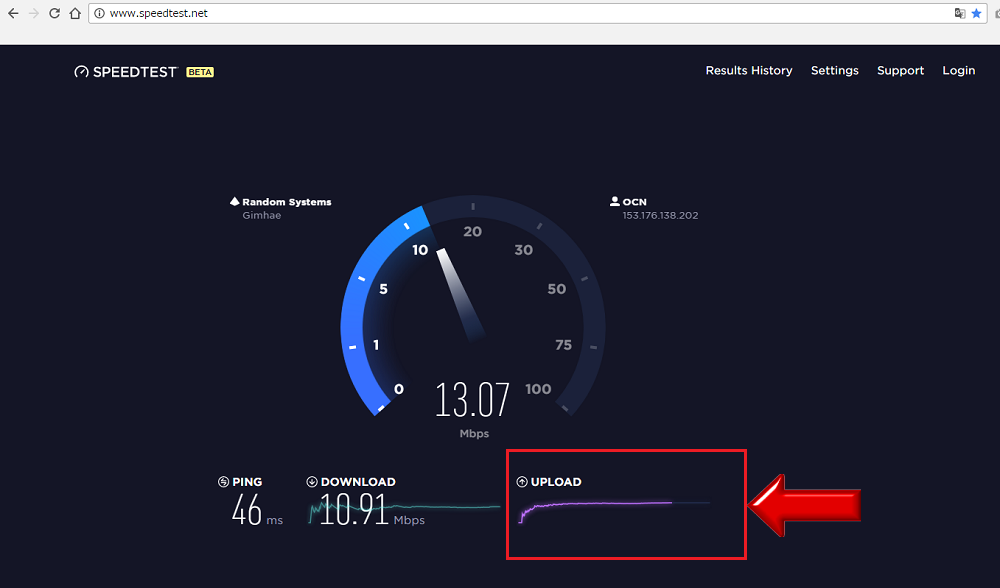1000x588 pixels.
Task: Open the Settings menu item
Action: (x=834, y=71)
